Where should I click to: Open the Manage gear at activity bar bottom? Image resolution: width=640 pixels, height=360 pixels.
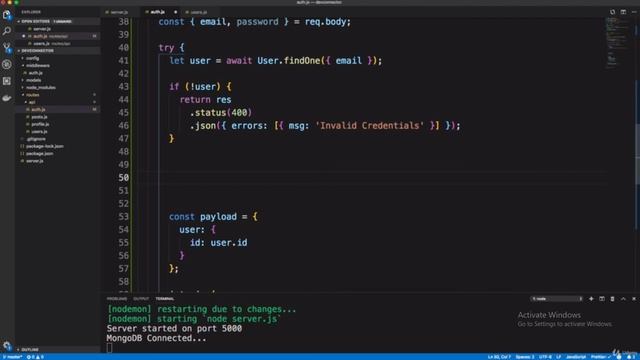point(7,346)
